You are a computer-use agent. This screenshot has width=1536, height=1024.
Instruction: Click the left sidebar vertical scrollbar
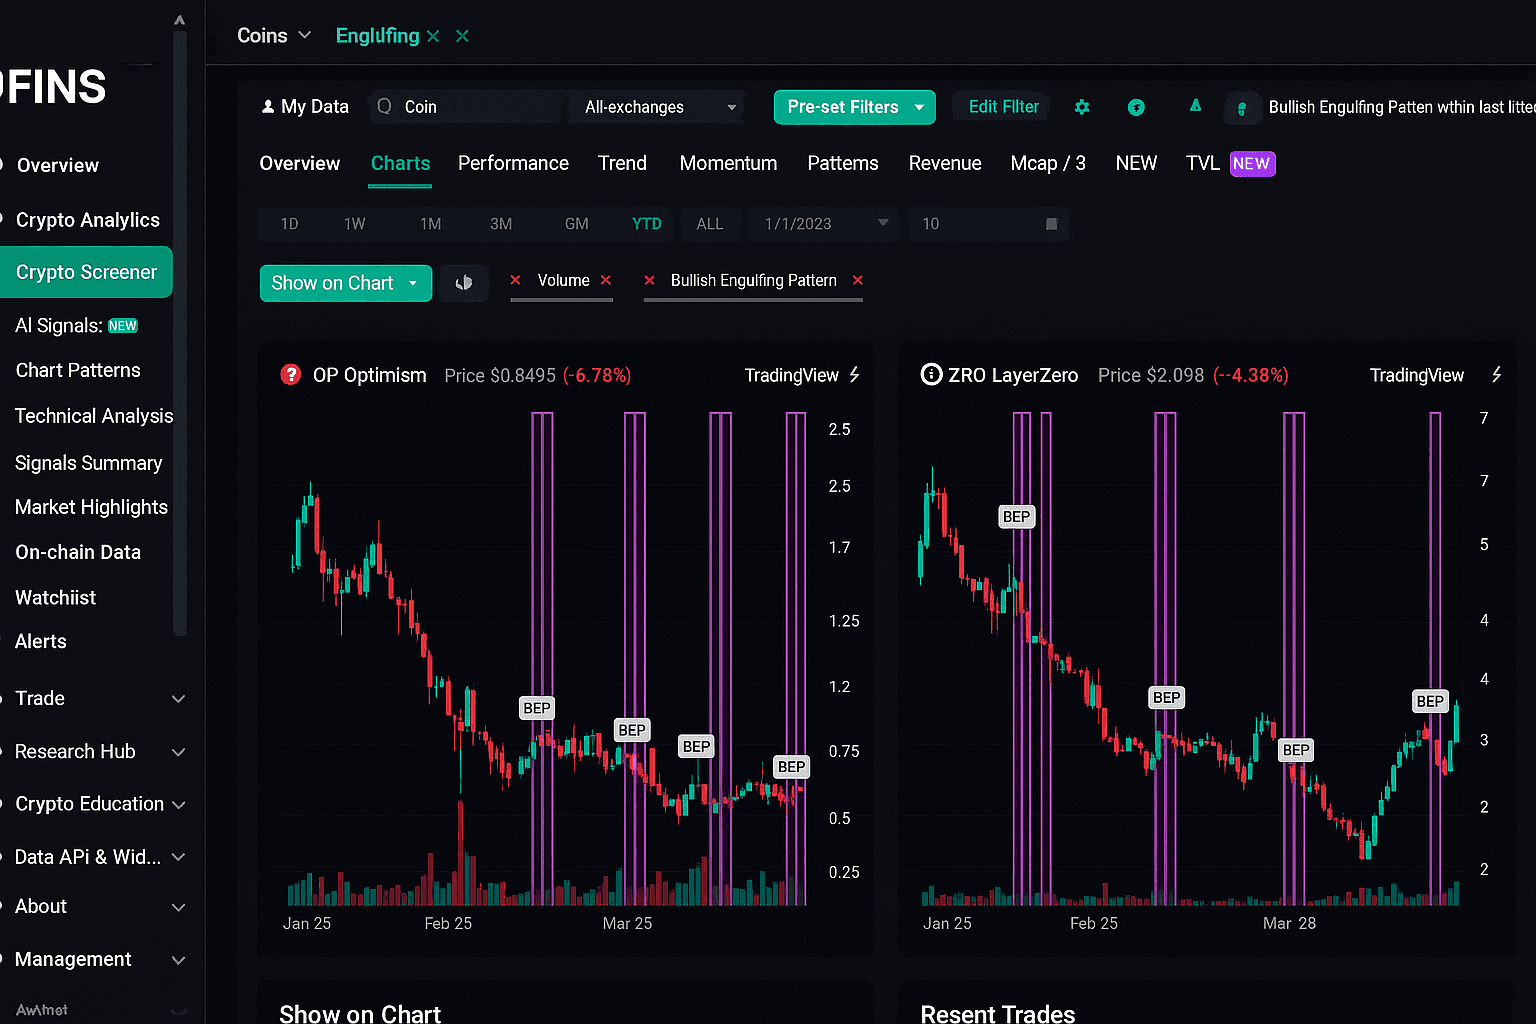(x=180, y=330)
